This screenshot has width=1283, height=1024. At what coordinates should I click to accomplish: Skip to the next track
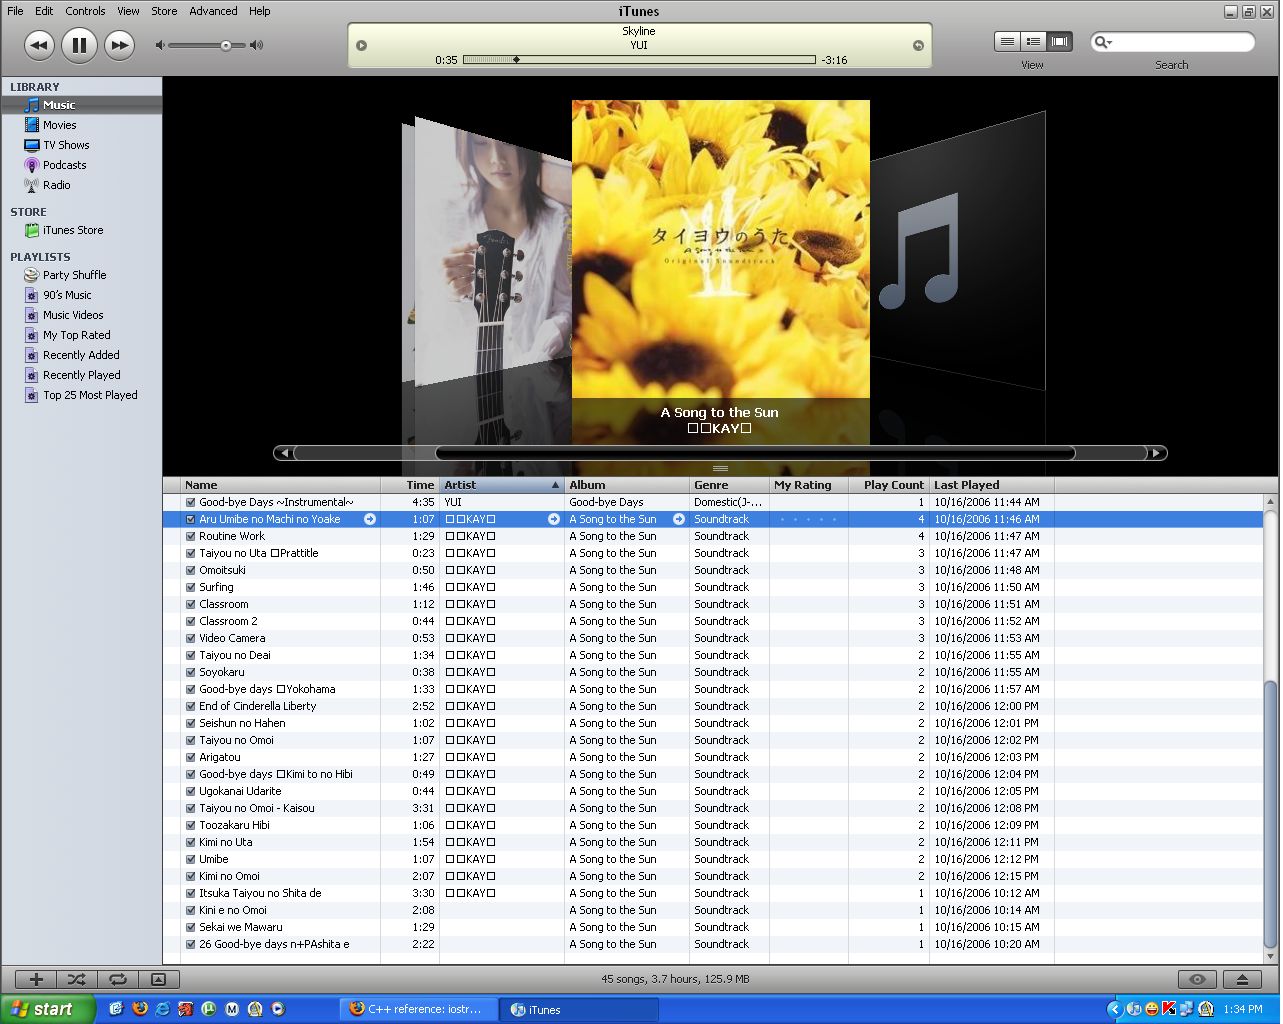point(119,45)
